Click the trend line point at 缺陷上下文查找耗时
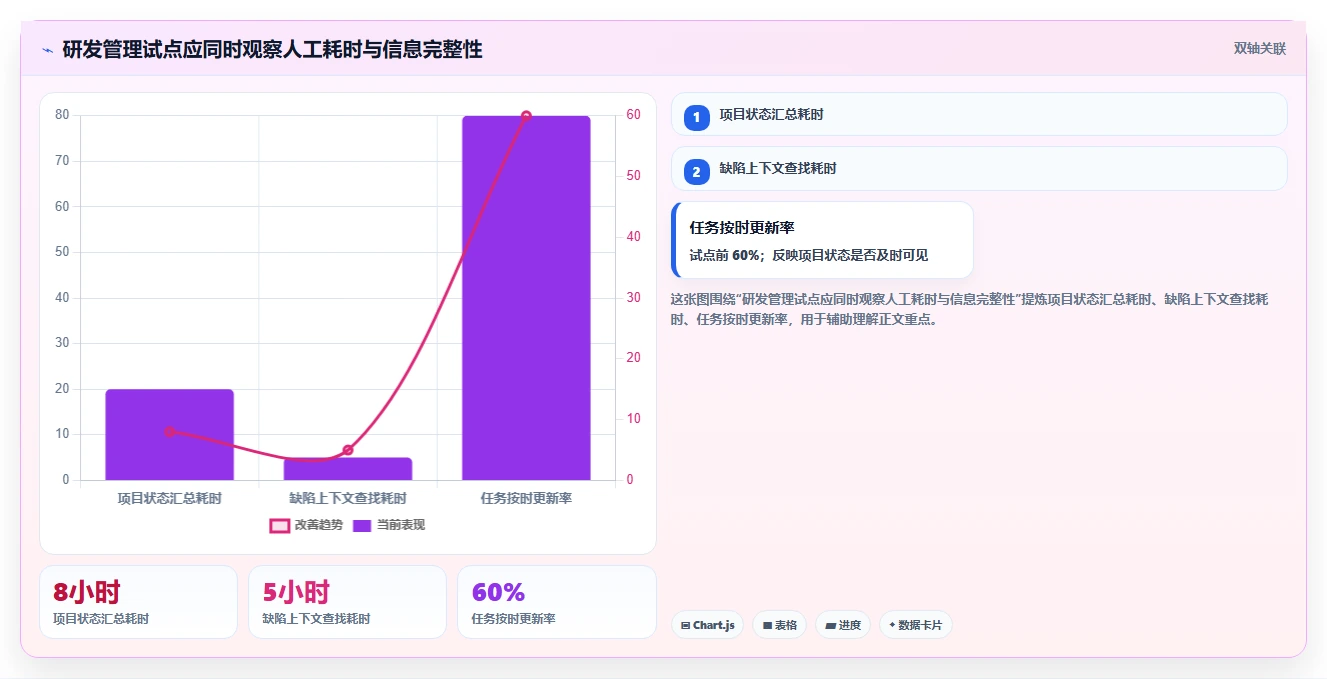The image size is (1327, 679). 347,450
